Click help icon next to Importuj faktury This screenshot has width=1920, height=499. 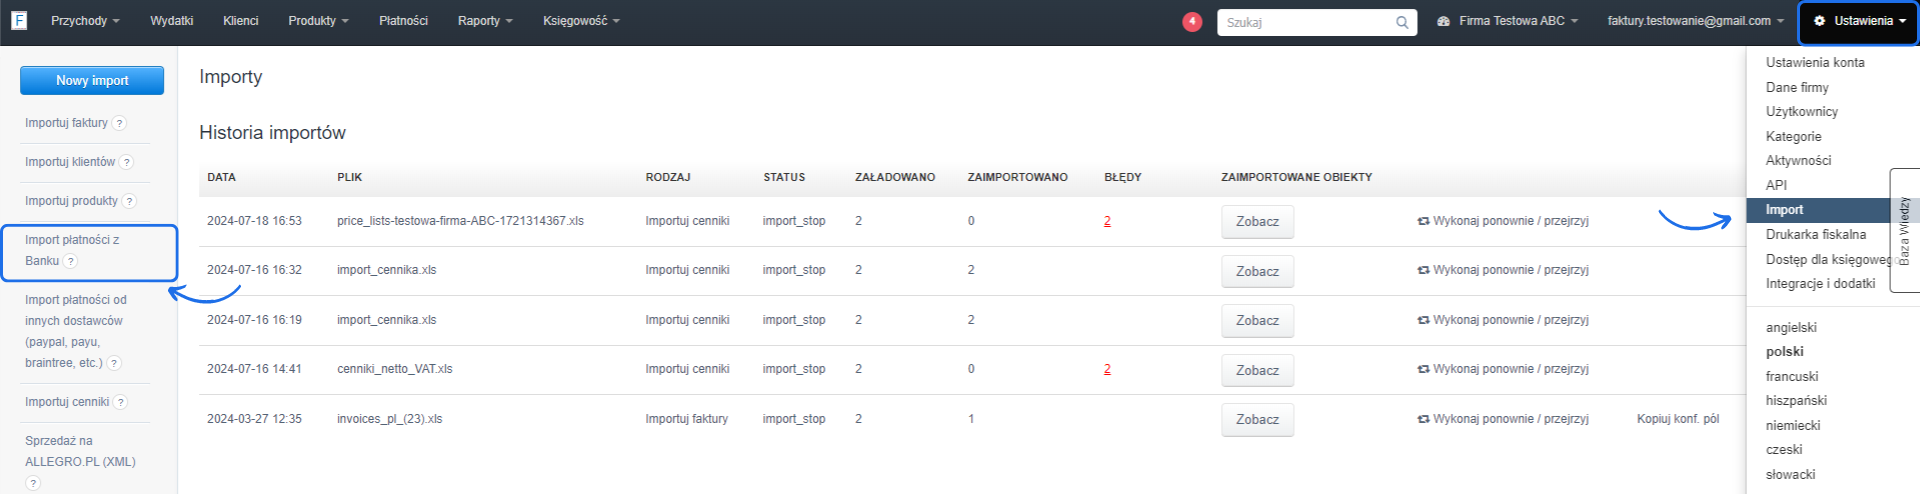click(x=119, y=123)
